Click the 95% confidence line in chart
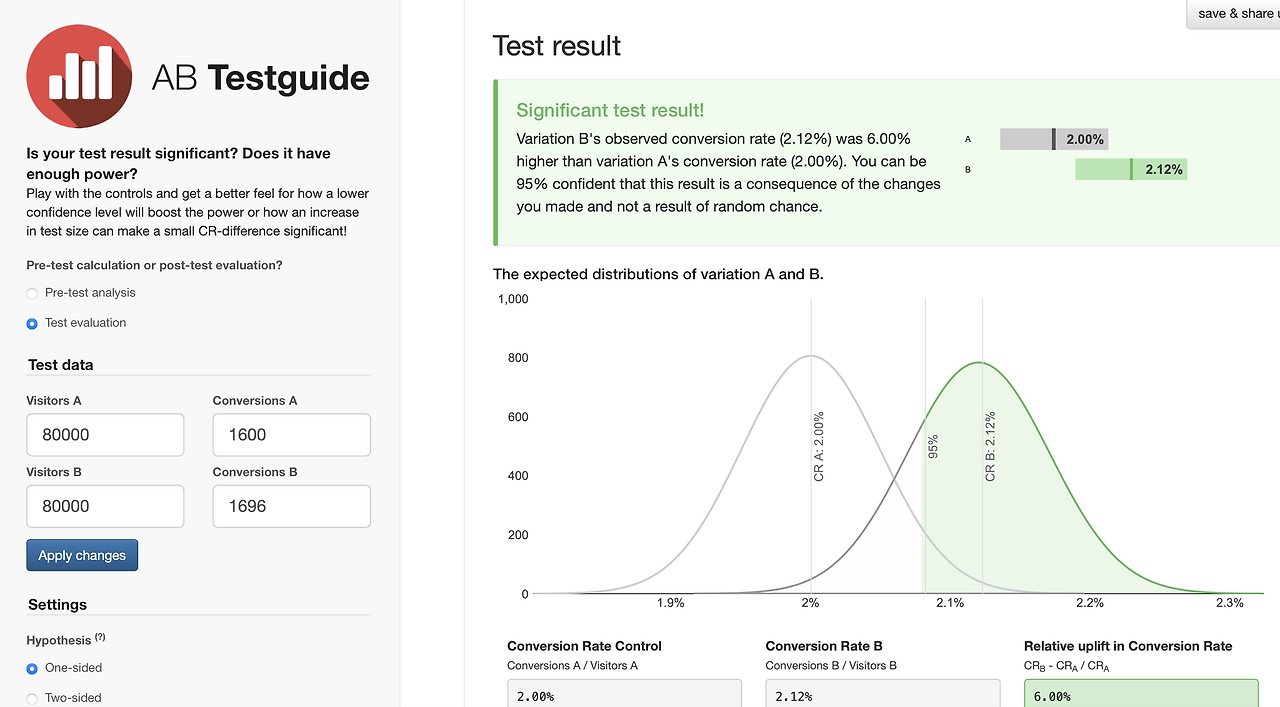The height and width of the screenshot is (707, 1280). click(932, 446)
